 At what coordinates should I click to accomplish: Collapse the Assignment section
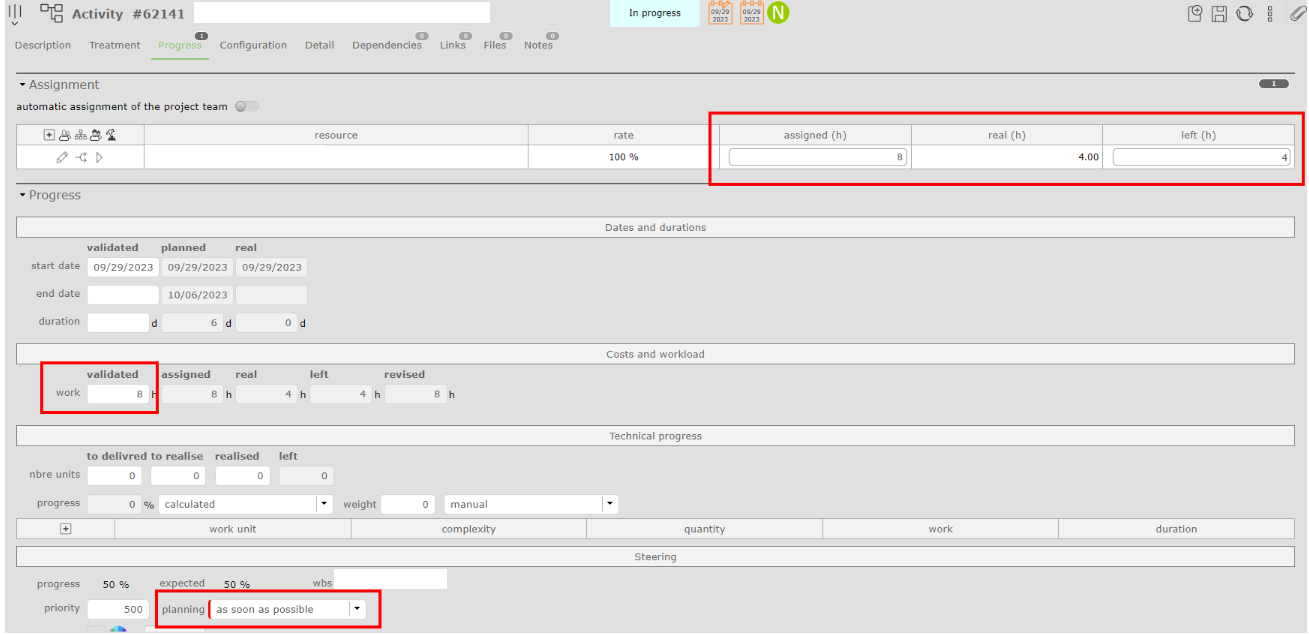point(22,85)
